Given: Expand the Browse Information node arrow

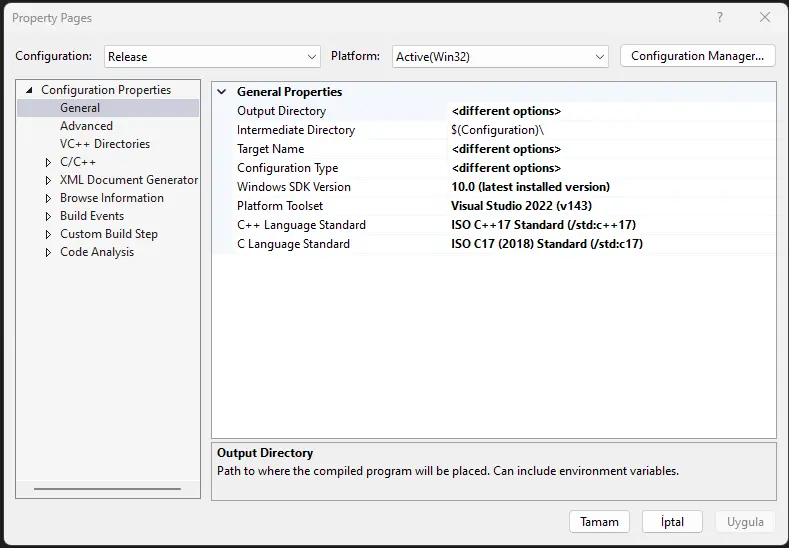Looking at the screenshot, I should [x=48, y=198].
